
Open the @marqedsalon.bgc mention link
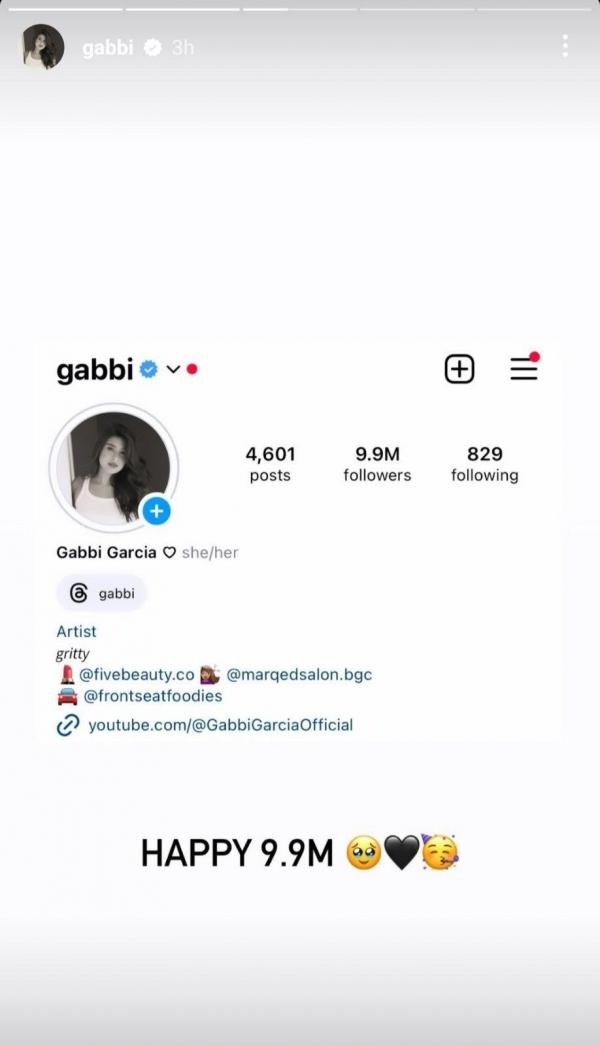coord(299,674)
